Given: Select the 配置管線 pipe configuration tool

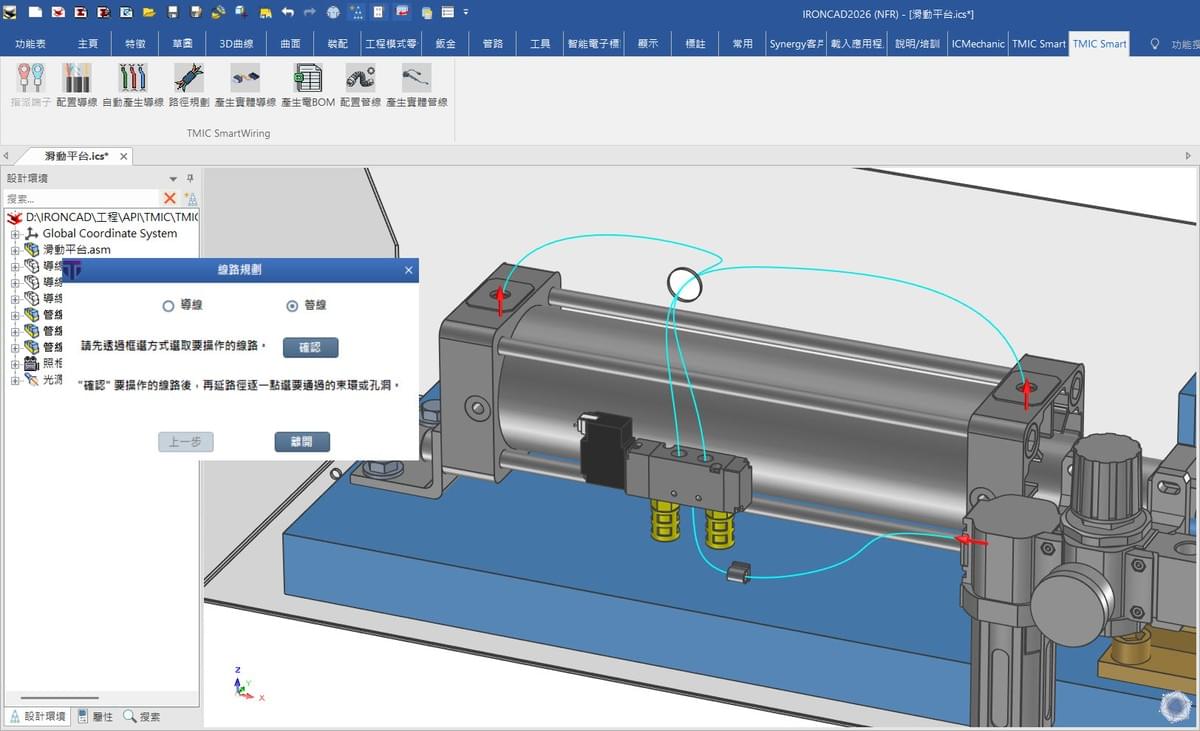Looking at the screenshot, I should click(360, 78).
